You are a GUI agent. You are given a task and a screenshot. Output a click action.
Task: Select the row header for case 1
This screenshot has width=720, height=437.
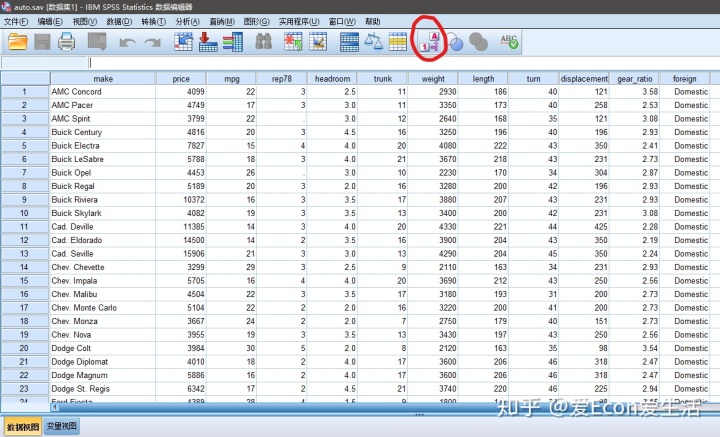pos(25,92)
